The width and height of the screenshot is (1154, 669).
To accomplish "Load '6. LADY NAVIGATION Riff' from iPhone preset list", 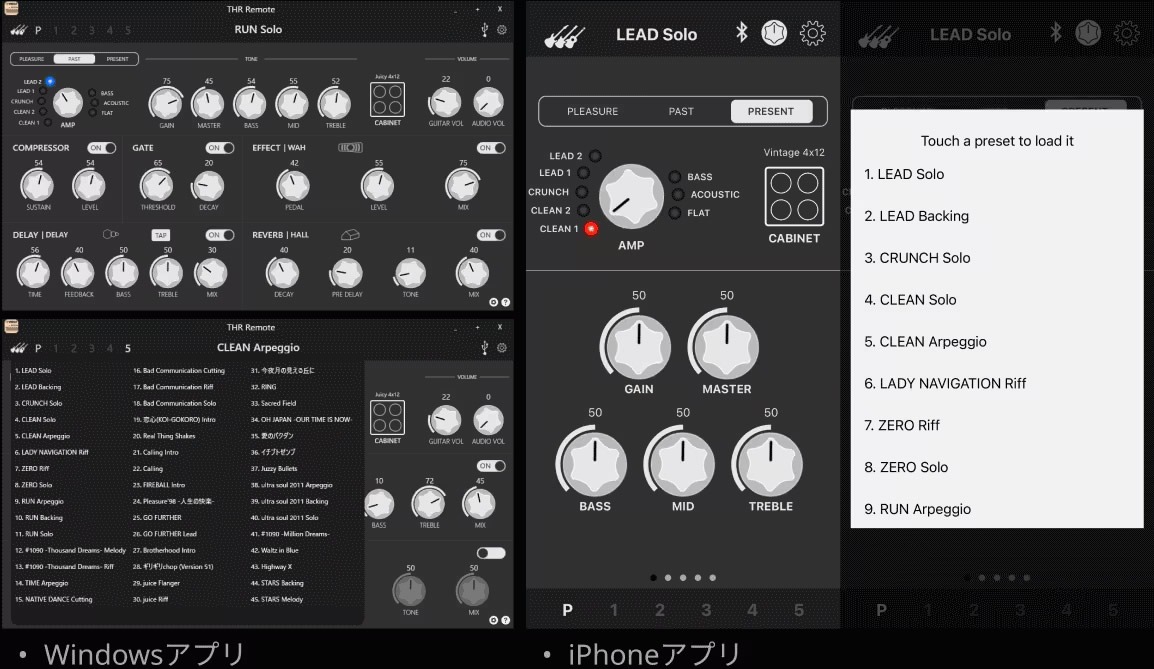I will [945, 383].
